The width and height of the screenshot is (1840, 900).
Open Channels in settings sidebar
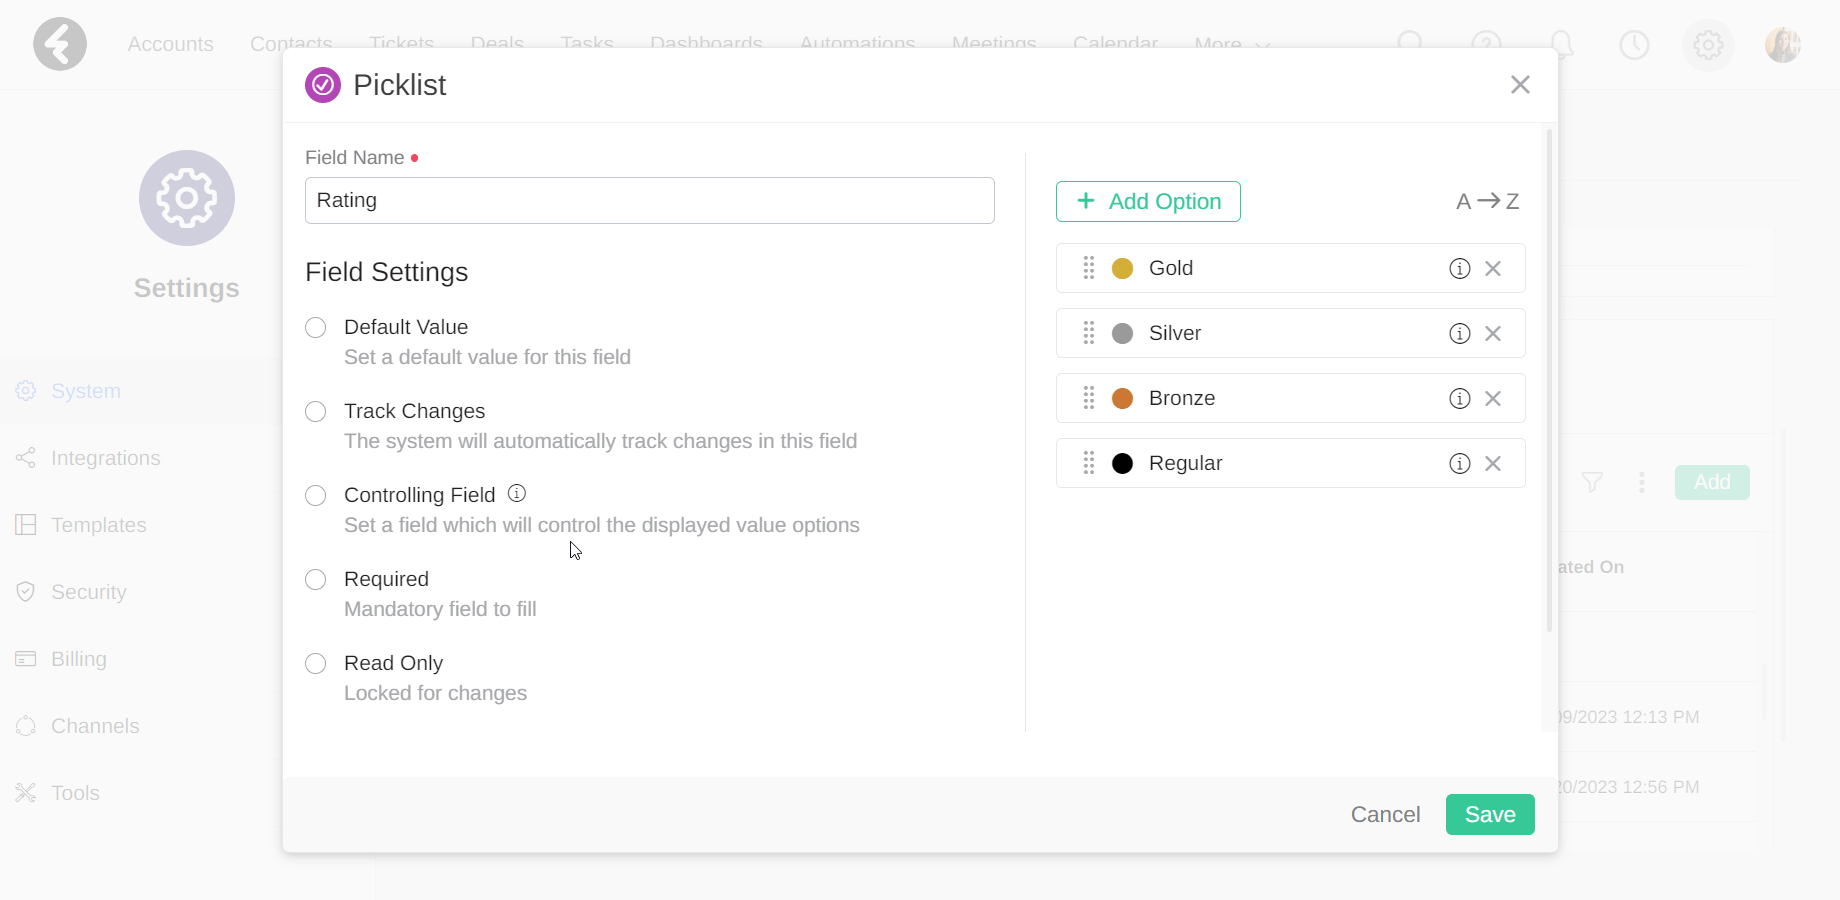coord(78,726)
